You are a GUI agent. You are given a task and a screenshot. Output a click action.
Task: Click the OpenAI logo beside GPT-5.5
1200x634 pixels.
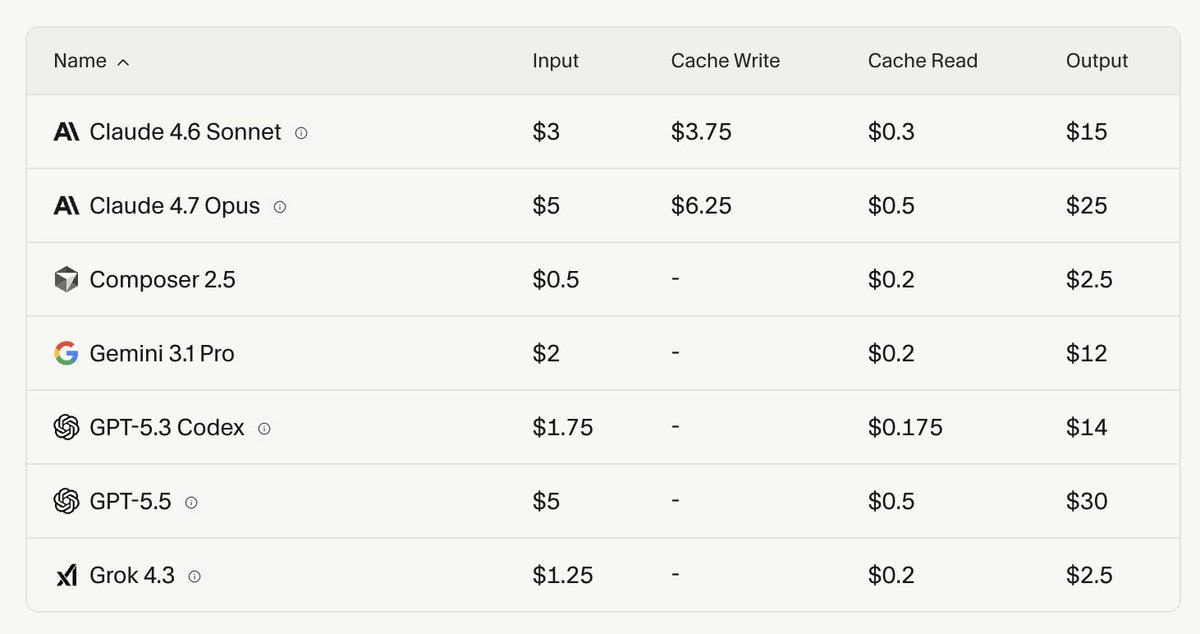pos(66,502)
